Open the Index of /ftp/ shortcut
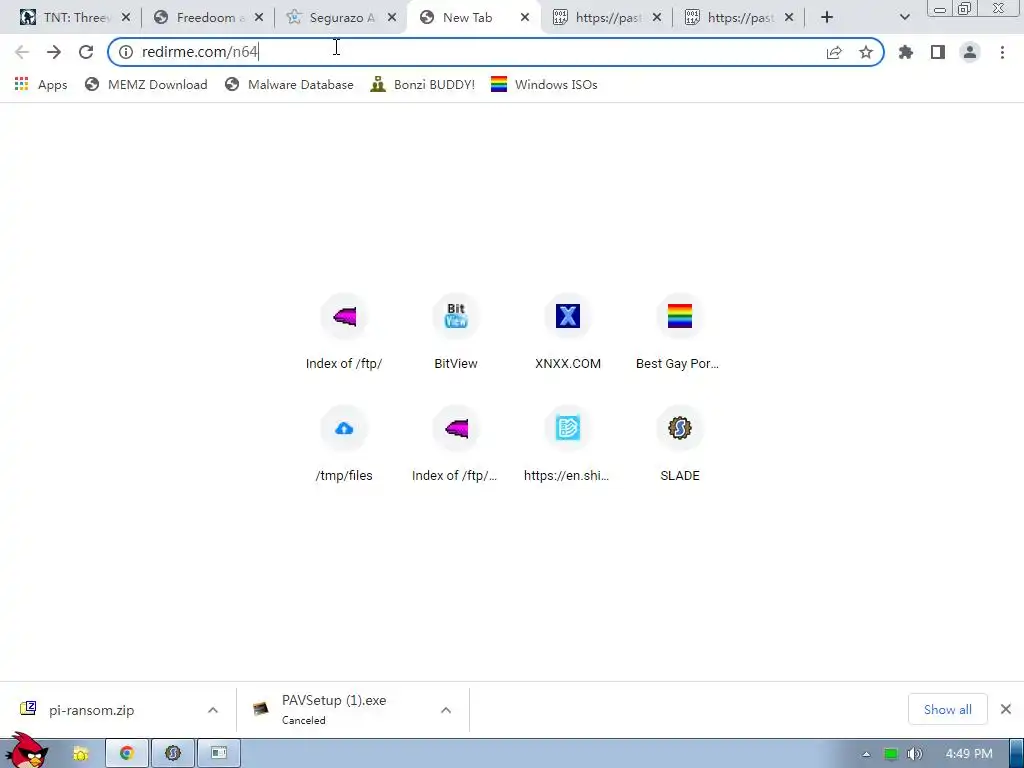Viewport: 1024px width, 768px height. pos(344,333)
